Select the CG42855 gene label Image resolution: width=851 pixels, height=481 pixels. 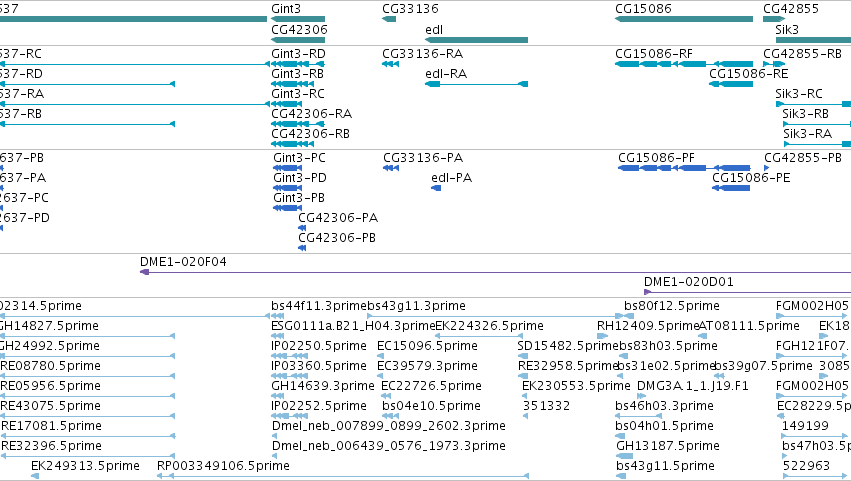point(791,9)
